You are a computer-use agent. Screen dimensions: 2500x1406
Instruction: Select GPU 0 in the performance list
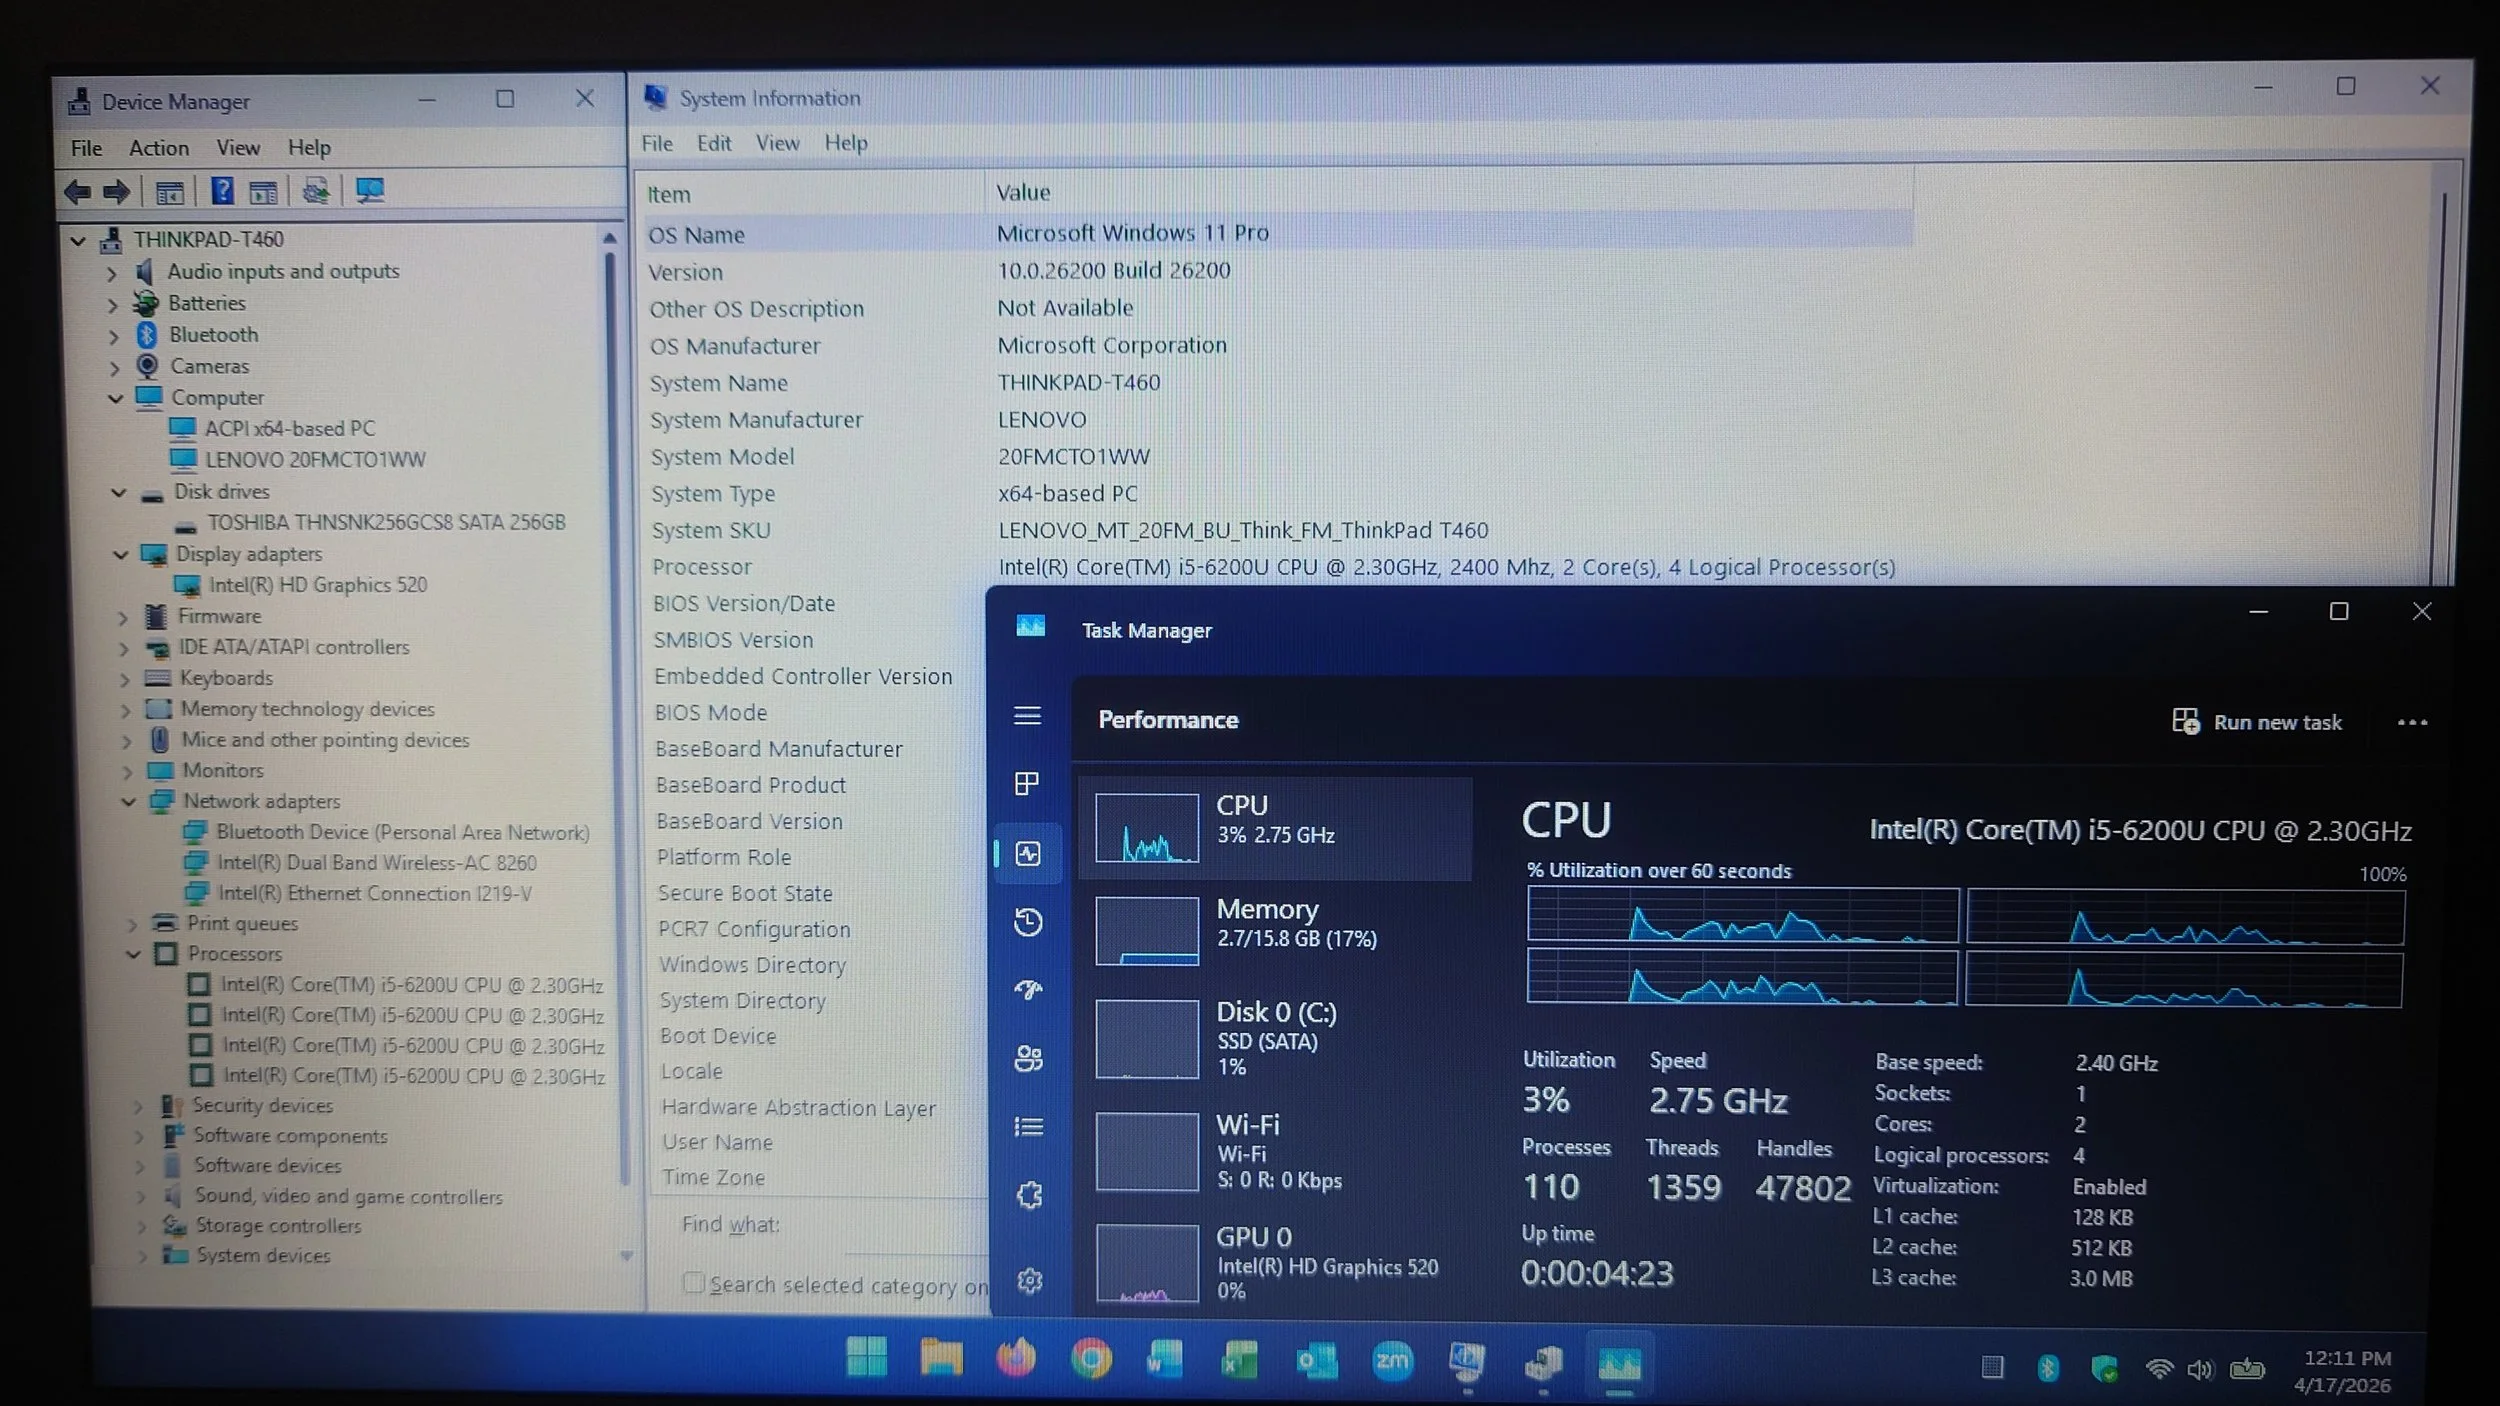point(1275,1262)
